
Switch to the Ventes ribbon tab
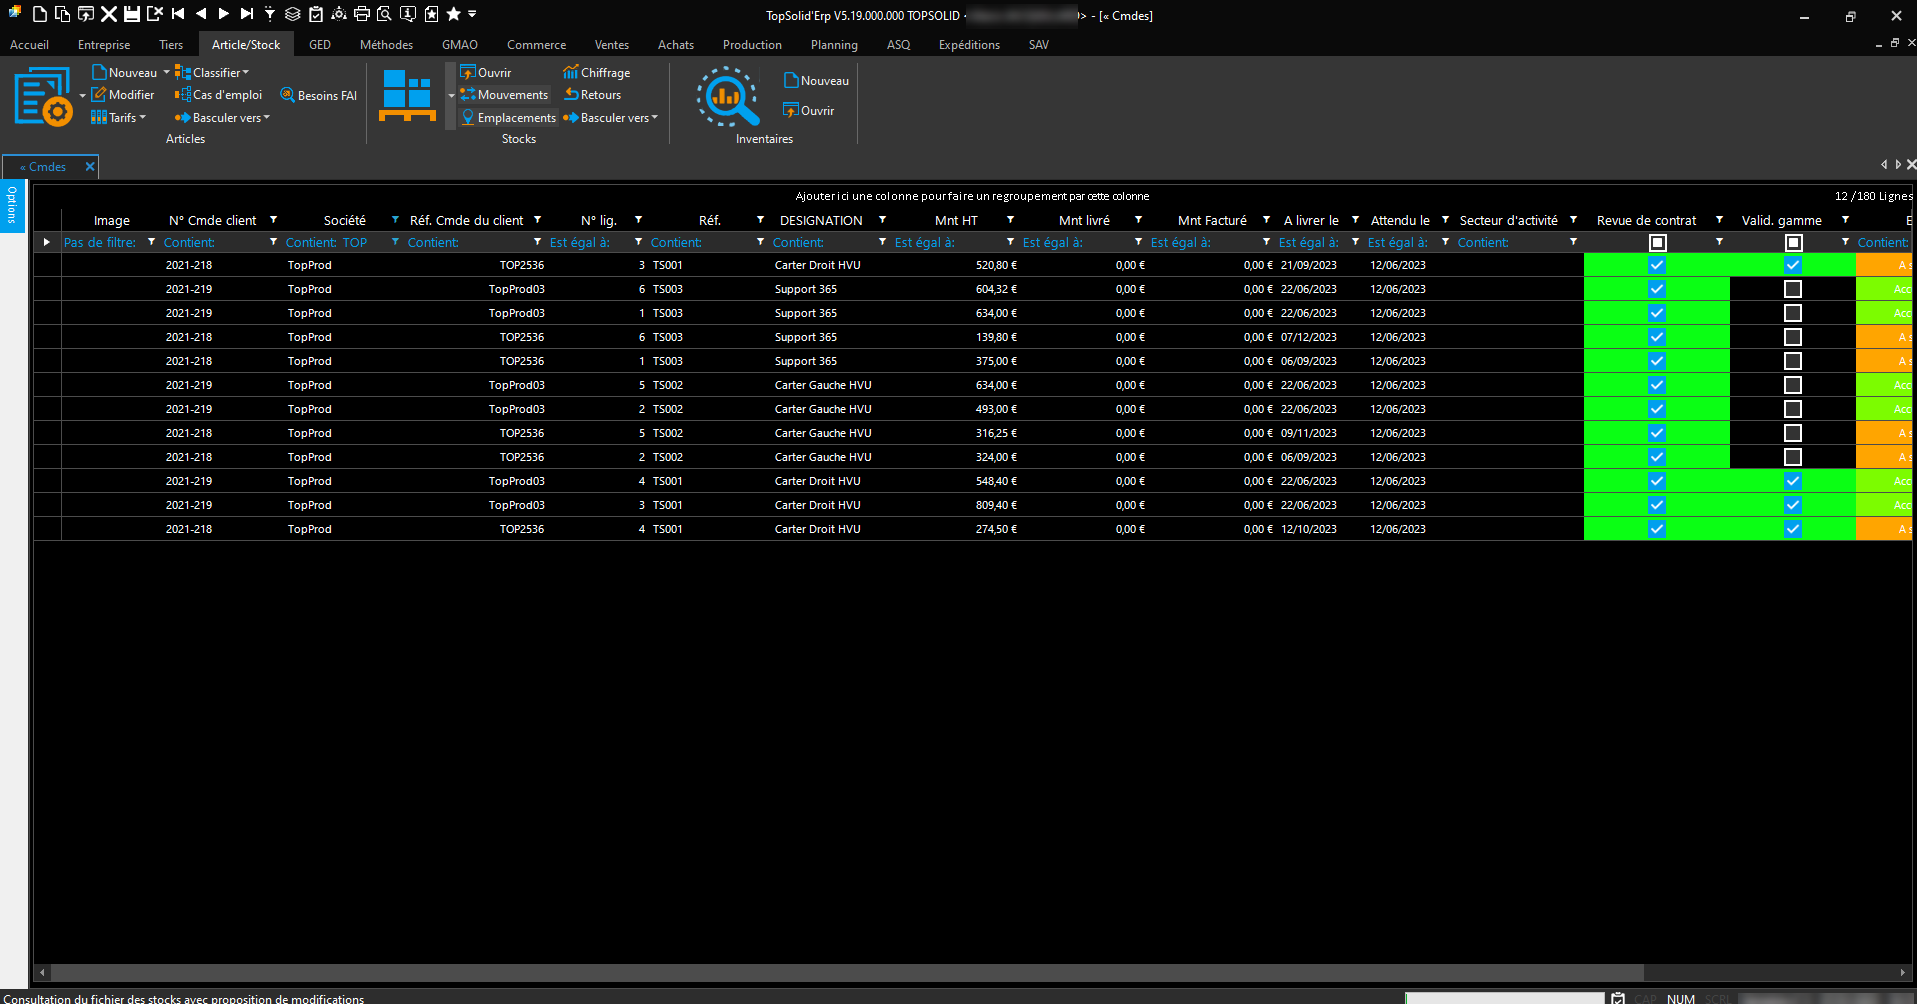point(611,45)
